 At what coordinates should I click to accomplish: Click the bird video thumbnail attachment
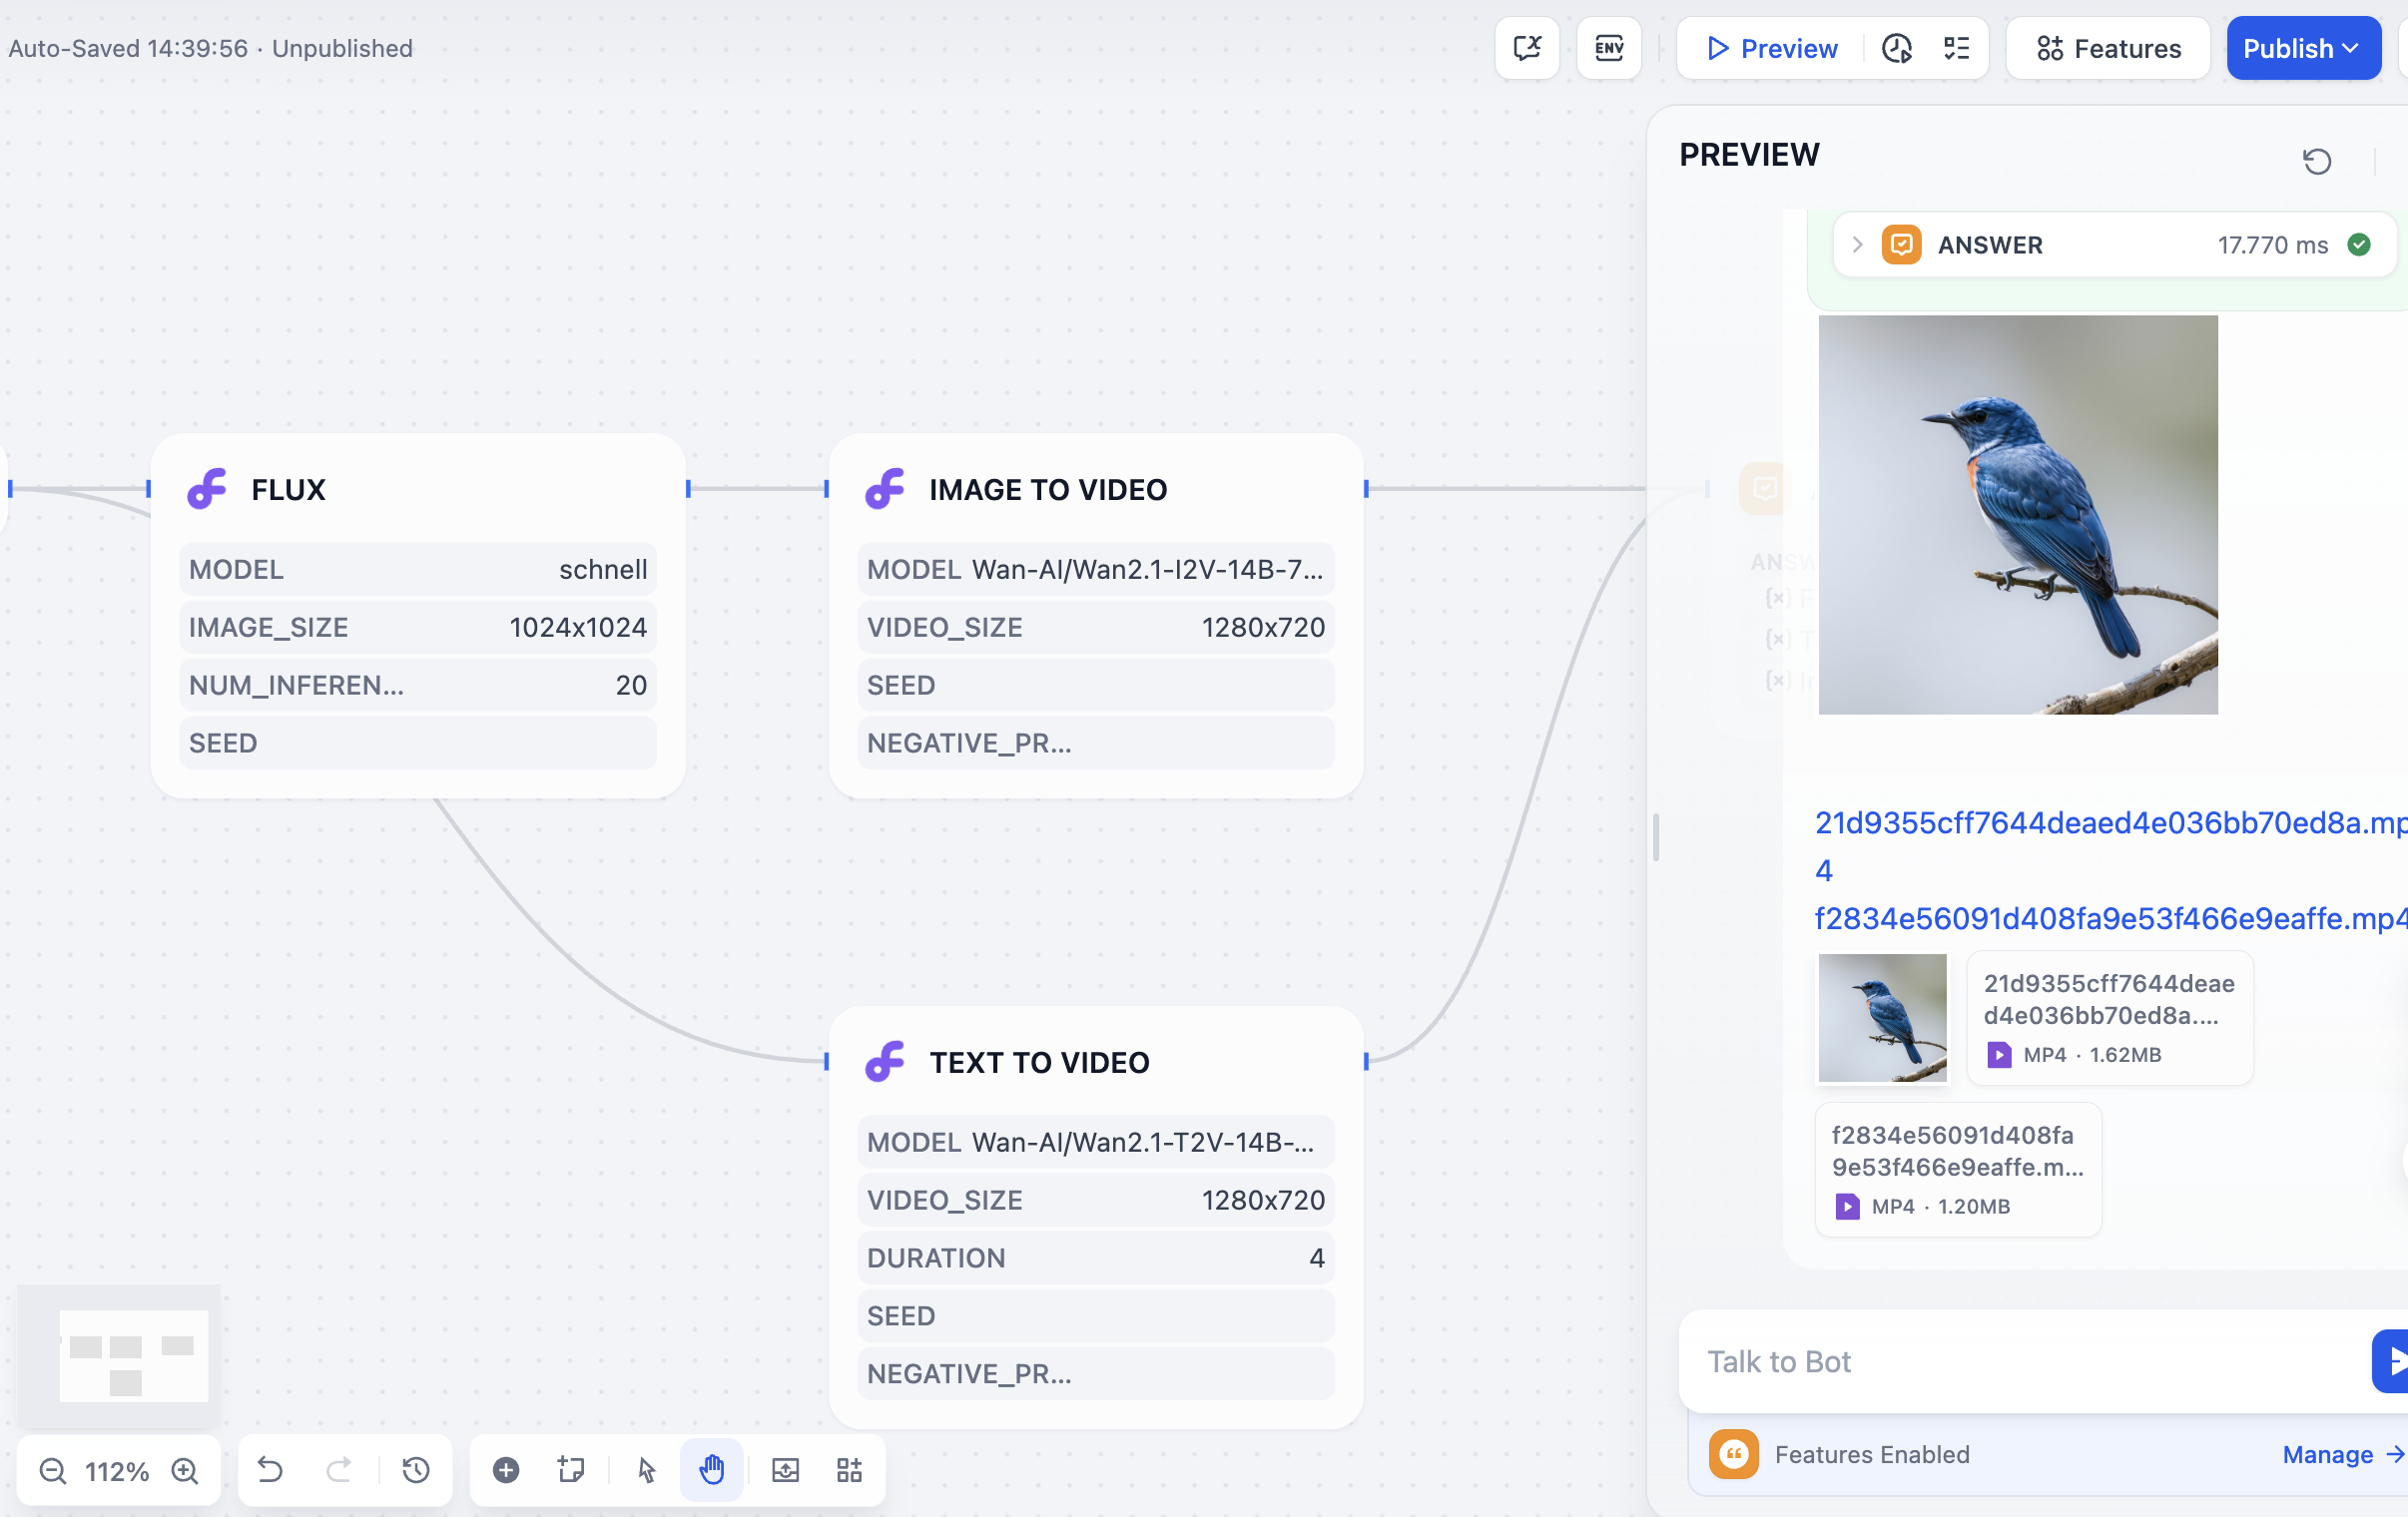tap(1882, 1018)
